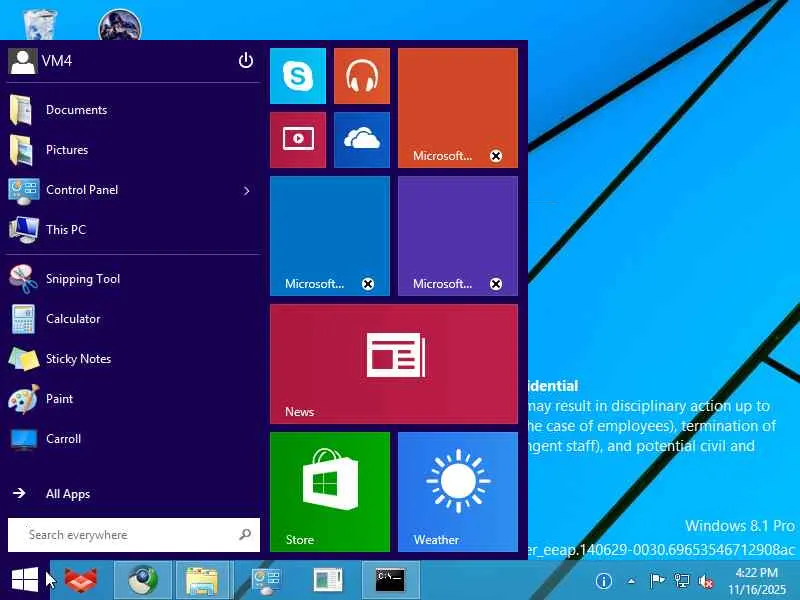Click the X badge on blue Microsoft tile

[367, 284]
